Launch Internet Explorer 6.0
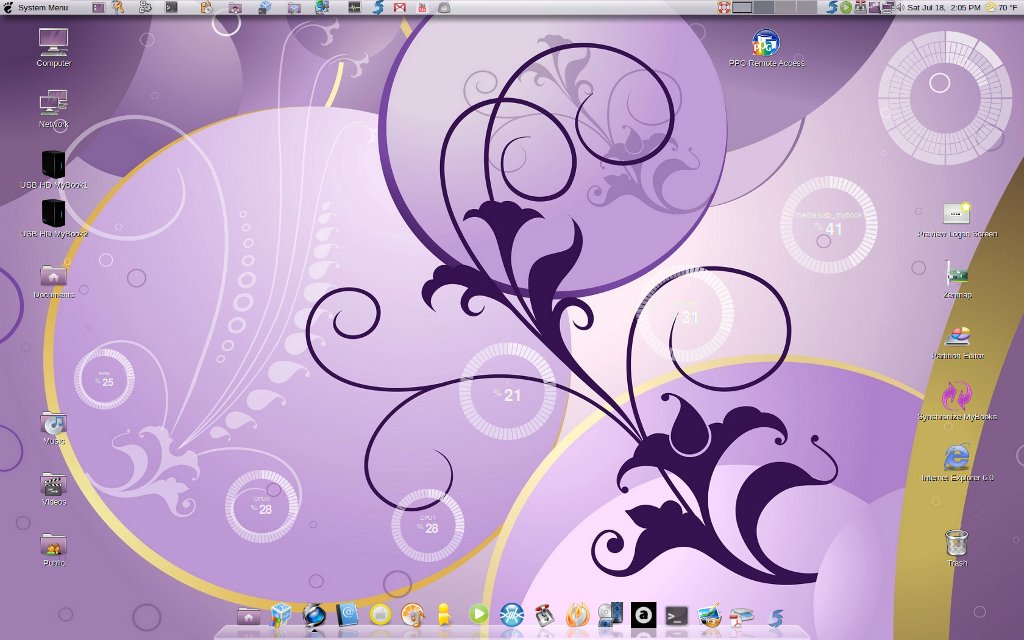This screenshot has width=1024, height=640. pyautogui.click(x=957, y=462)
